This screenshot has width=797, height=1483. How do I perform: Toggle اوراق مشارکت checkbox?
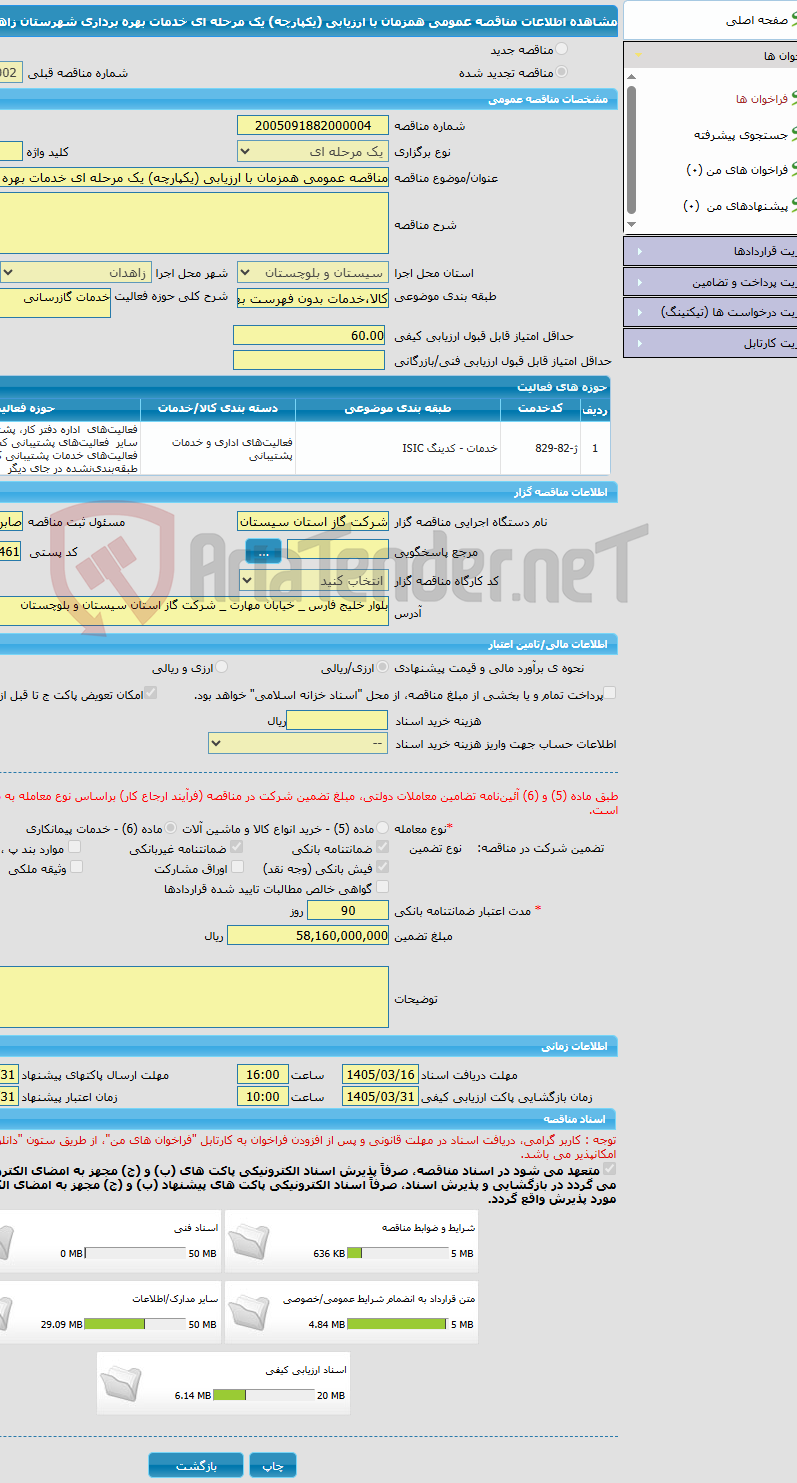click(237, 867)
